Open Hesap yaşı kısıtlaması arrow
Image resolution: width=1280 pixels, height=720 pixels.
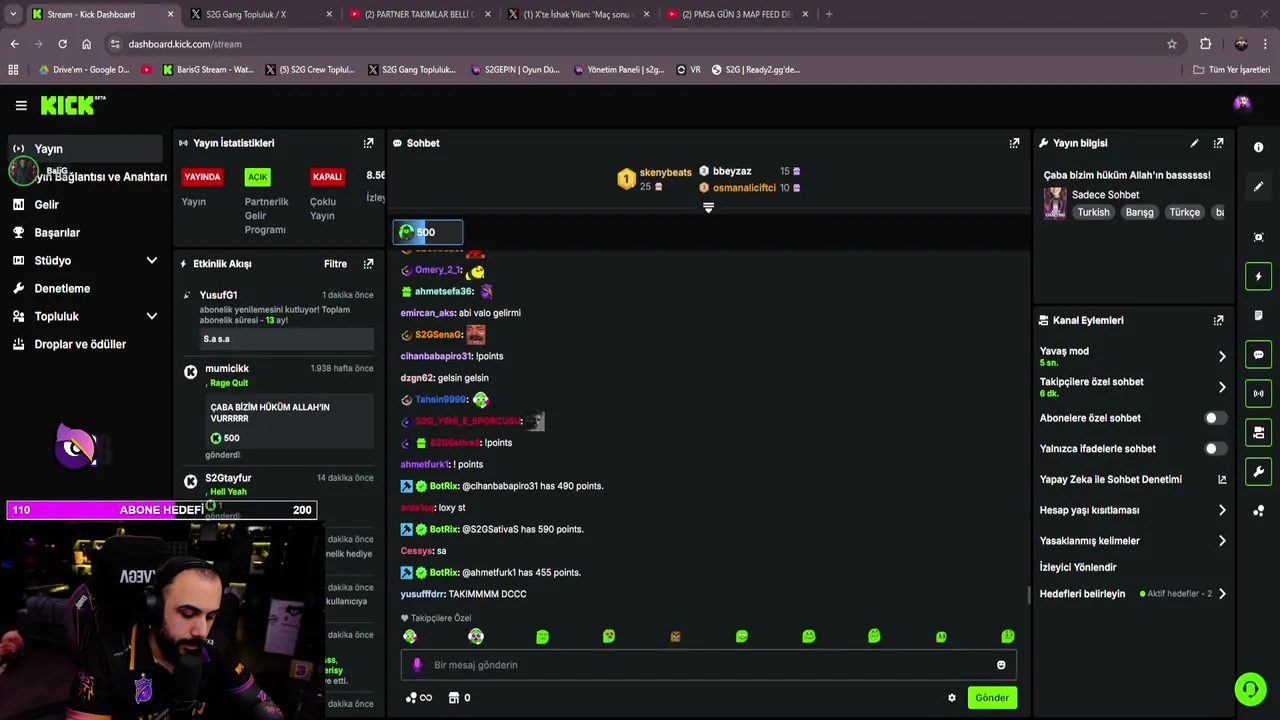pos(1222,510)
